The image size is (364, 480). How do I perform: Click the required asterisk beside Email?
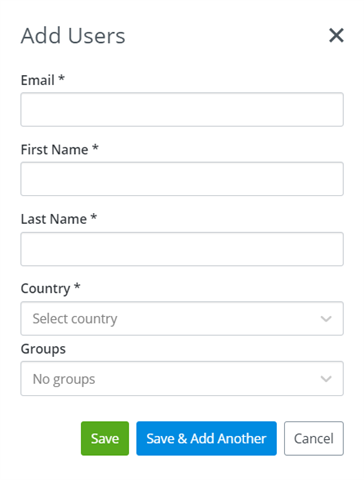[x=61, y=78]
